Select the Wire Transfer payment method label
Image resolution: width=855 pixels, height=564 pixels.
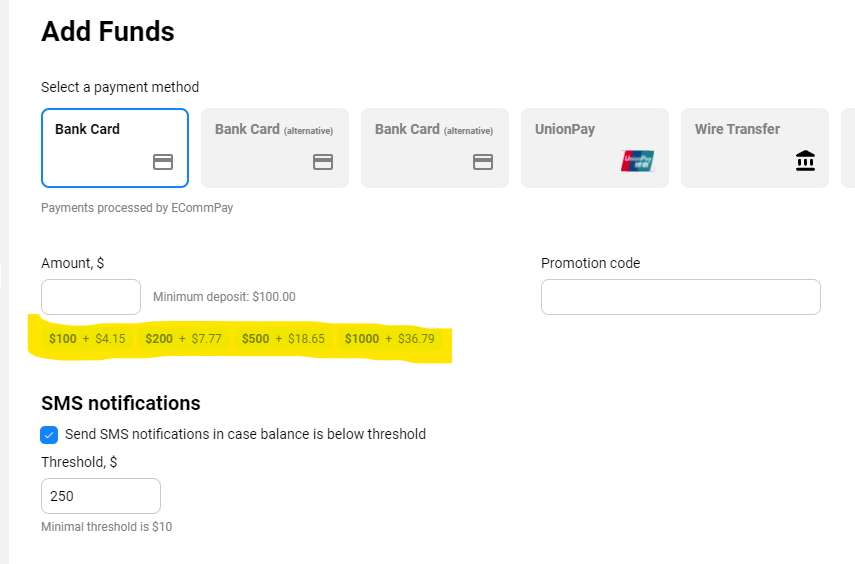pos(737,129)
